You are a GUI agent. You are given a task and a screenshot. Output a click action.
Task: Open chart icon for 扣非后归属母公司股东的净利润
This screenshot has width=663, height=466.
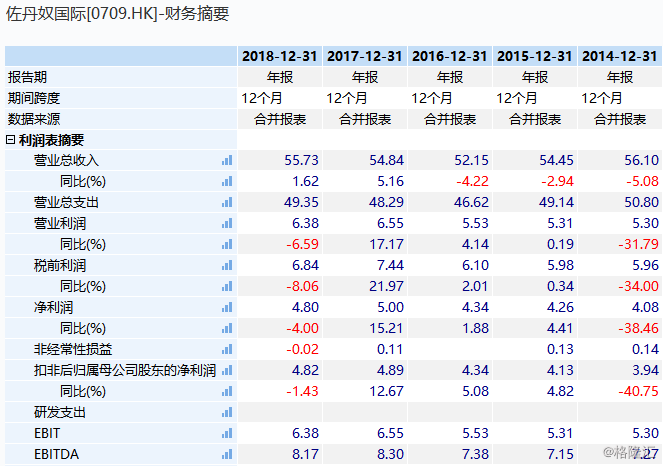click(227, 371)
